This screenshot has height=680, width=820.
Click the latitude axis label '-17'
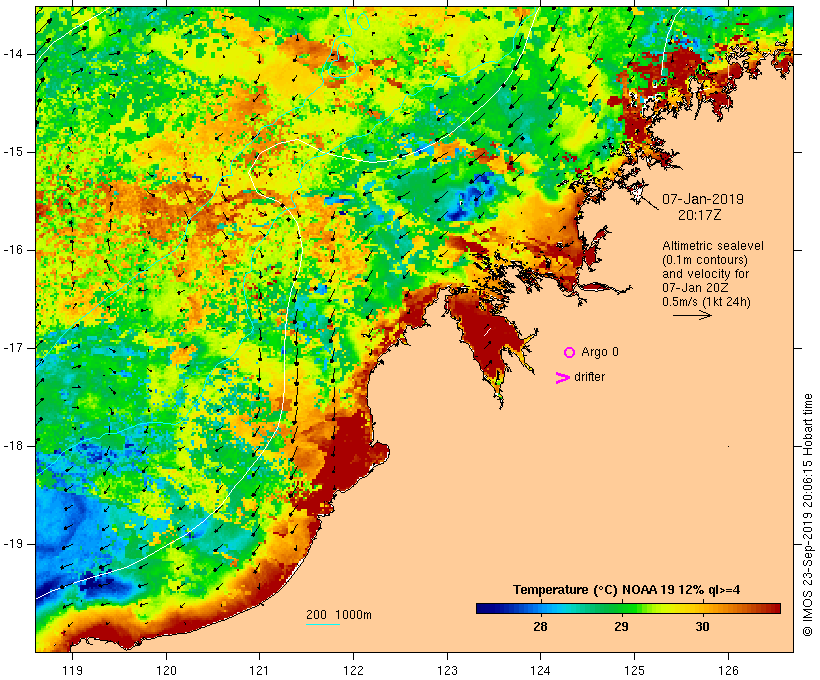[x=13, y=348]
